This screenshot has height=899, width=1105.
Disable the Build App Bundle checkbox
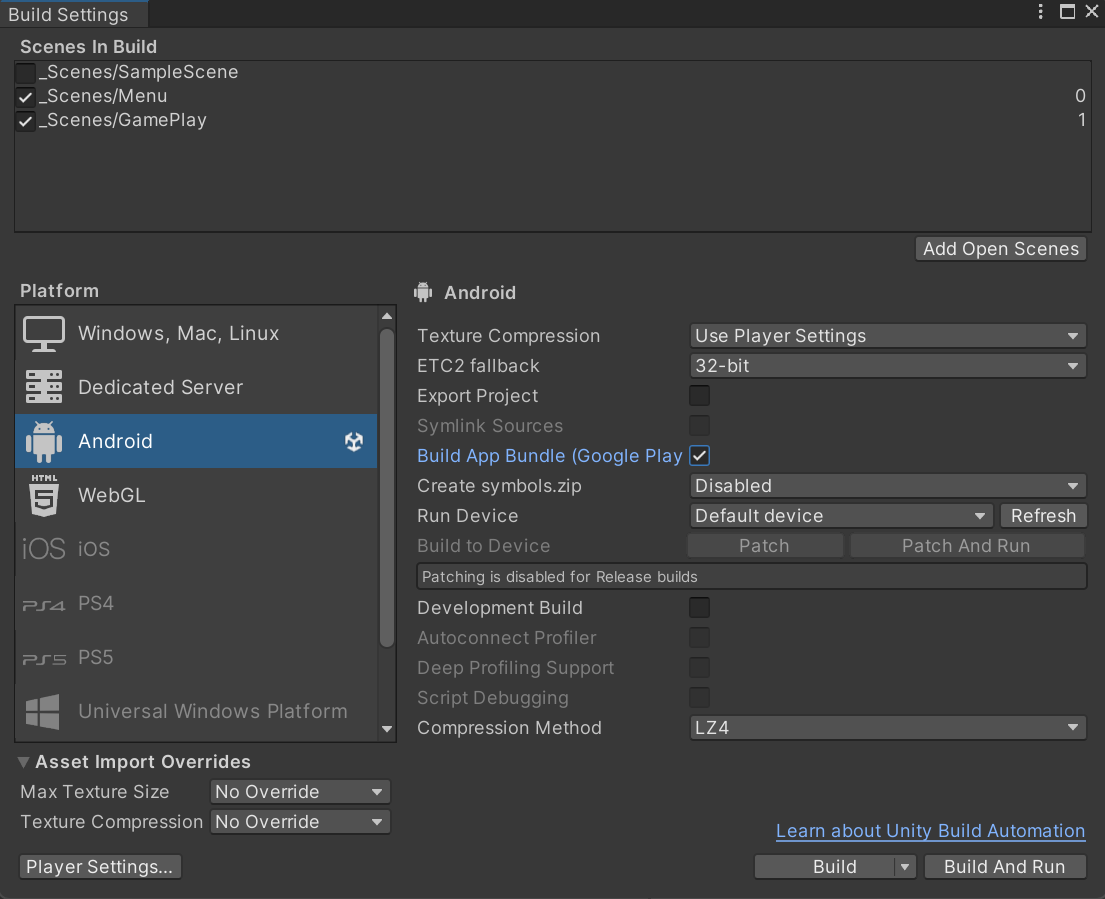tap(700, 456)
